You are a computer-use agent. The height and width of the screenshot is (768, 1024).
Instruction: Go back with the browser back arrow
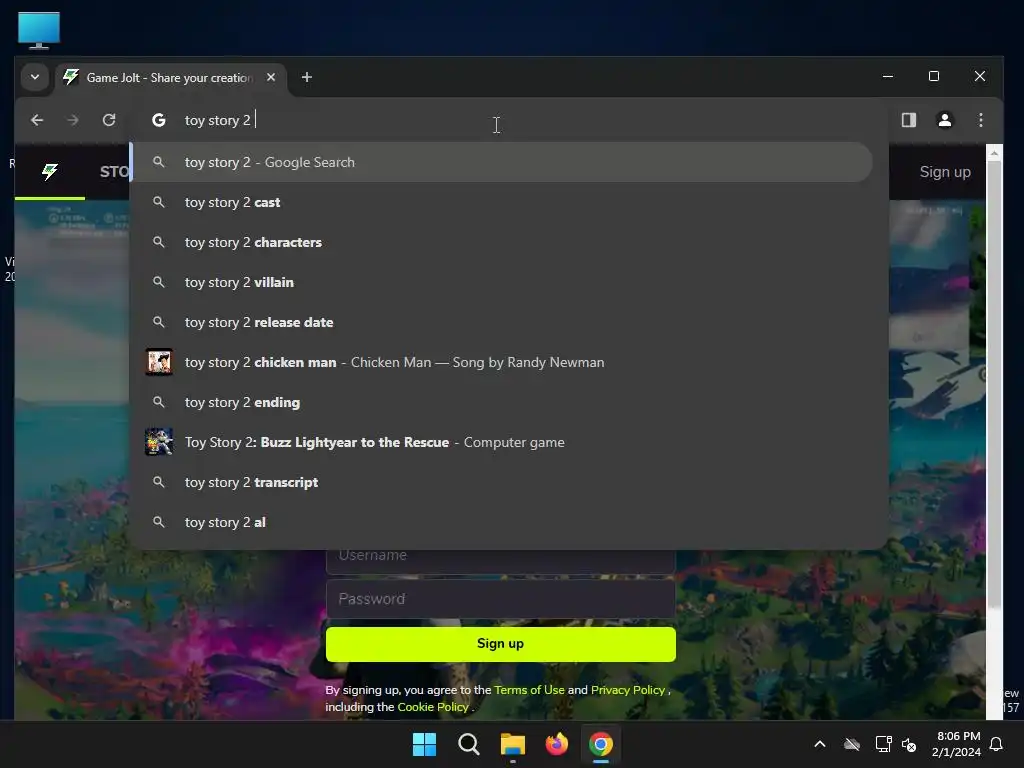coord(37,120)
